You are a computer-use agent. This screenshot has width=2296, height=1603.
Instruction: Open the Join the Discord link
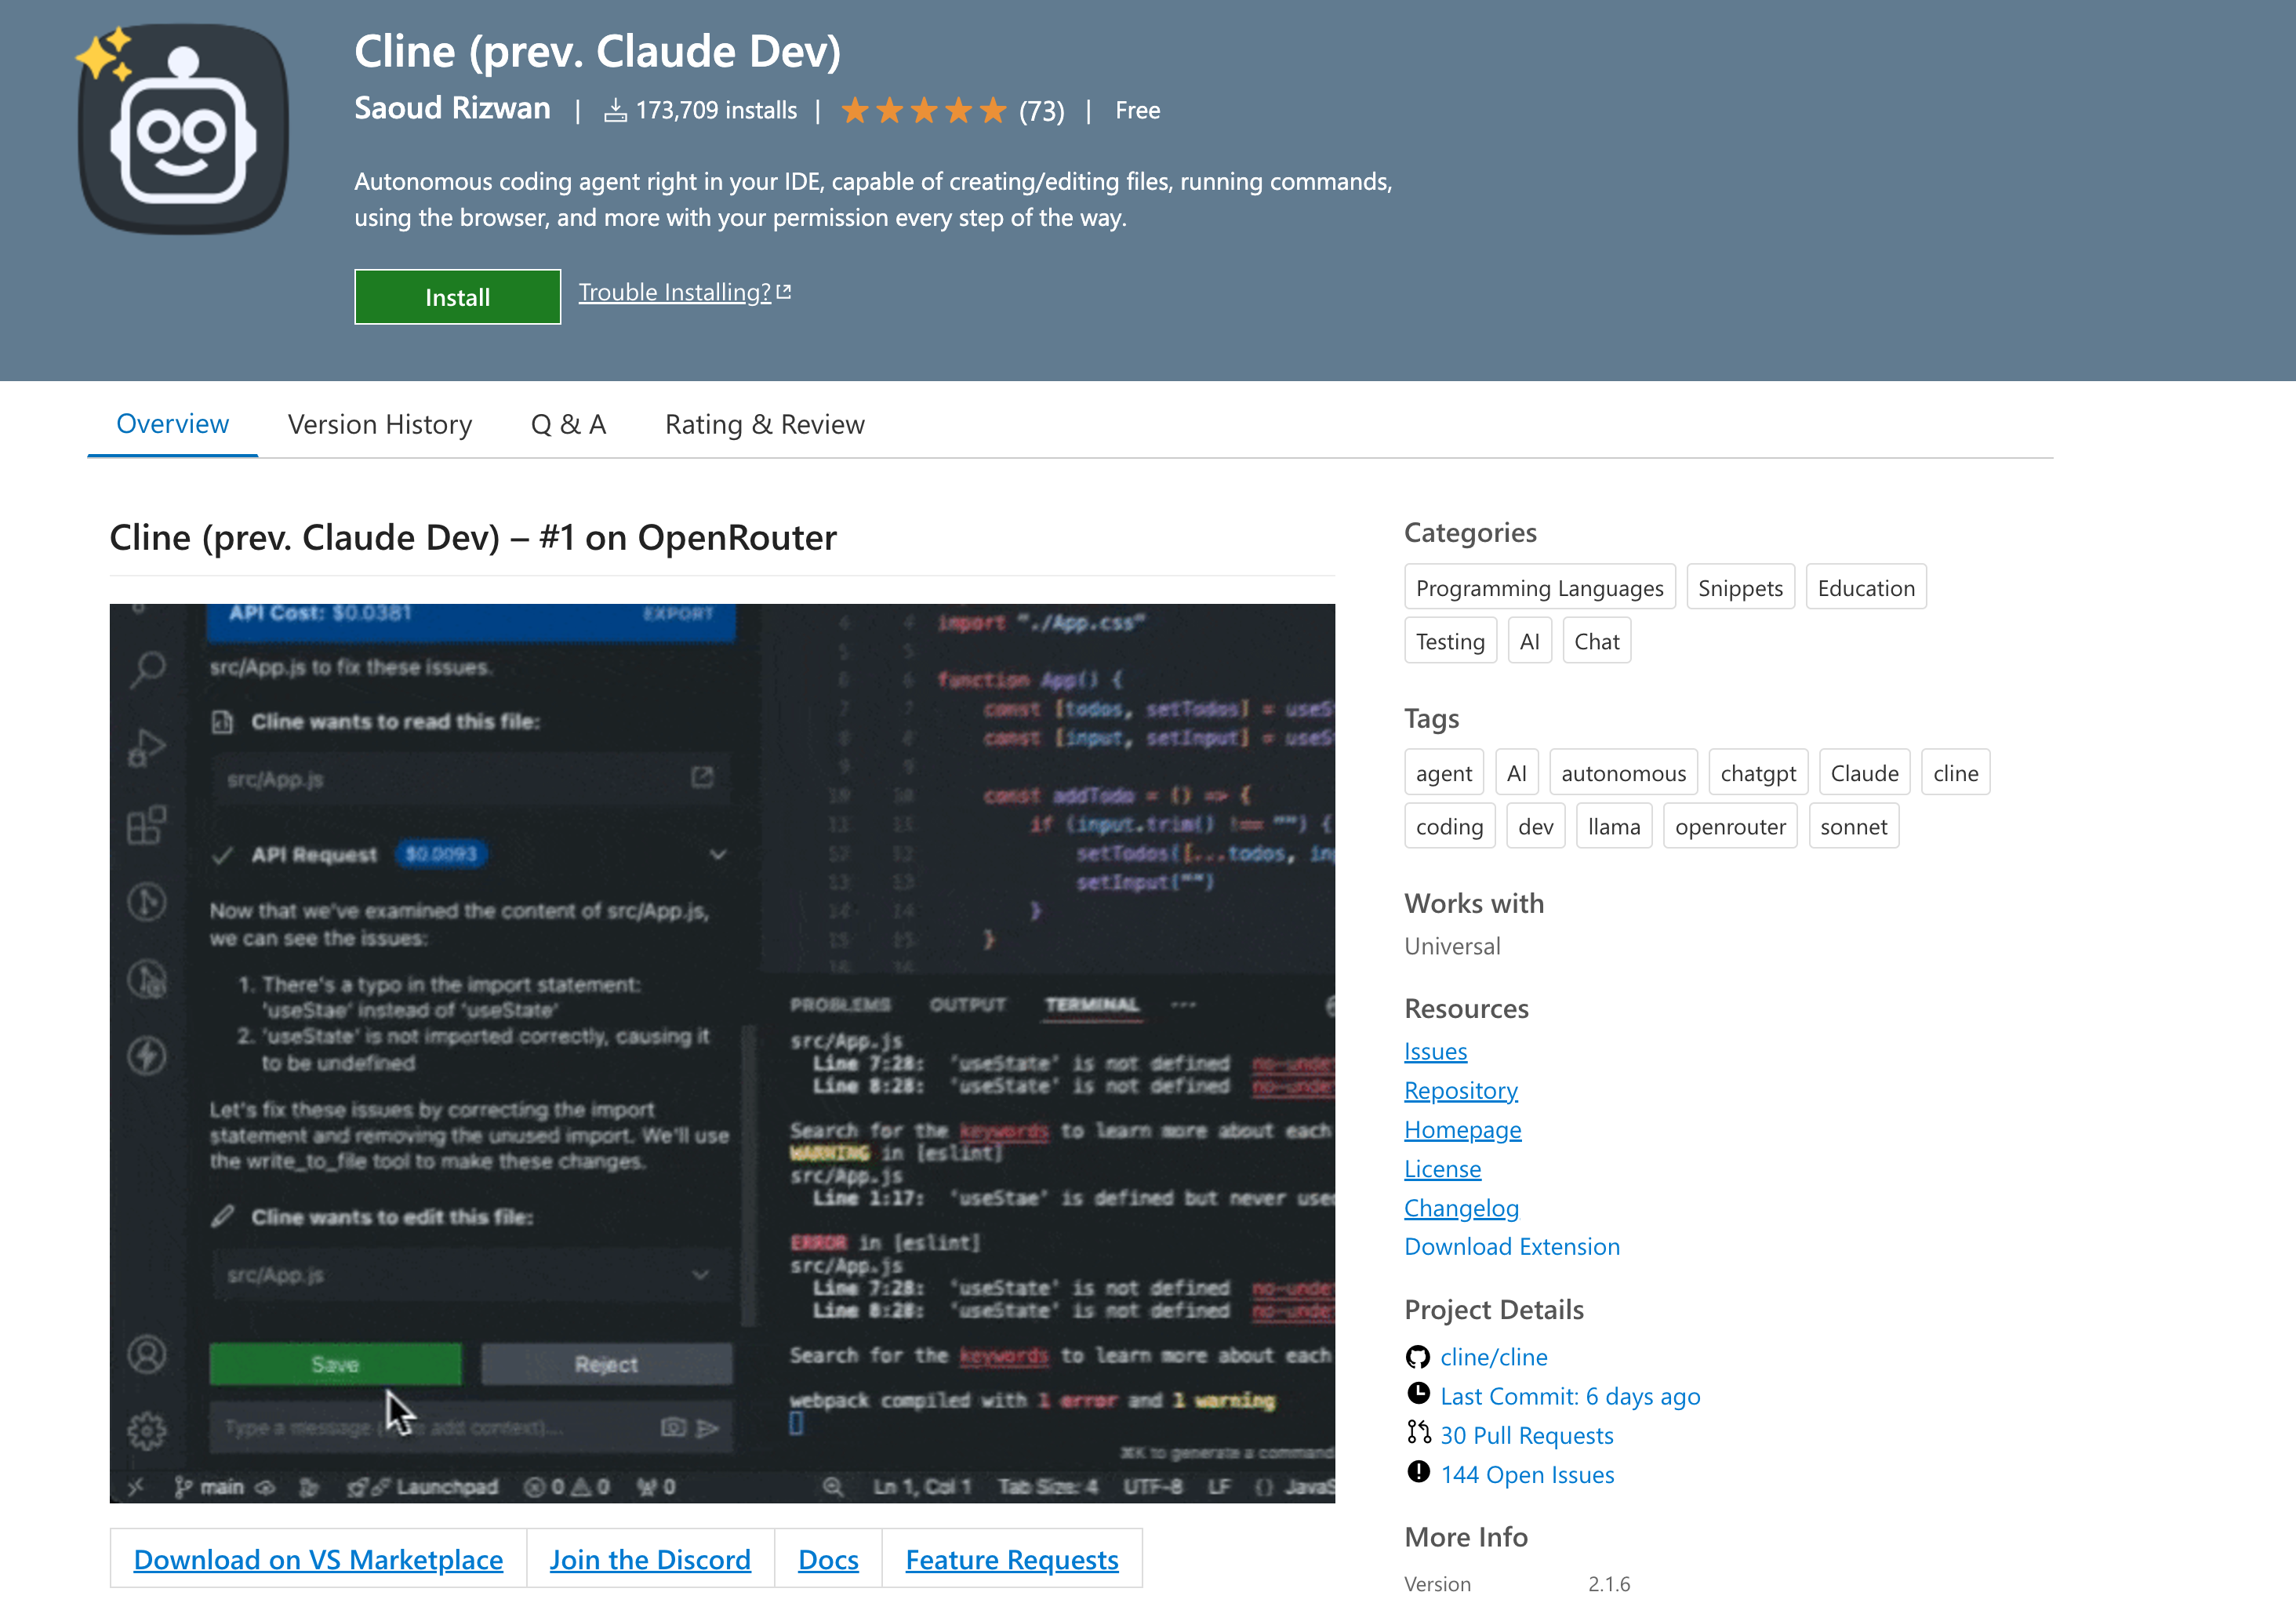tap(649, 1559)
